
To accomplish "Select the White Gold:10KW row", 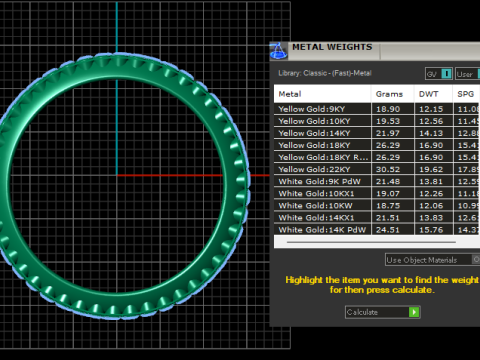I will point(377,205).
